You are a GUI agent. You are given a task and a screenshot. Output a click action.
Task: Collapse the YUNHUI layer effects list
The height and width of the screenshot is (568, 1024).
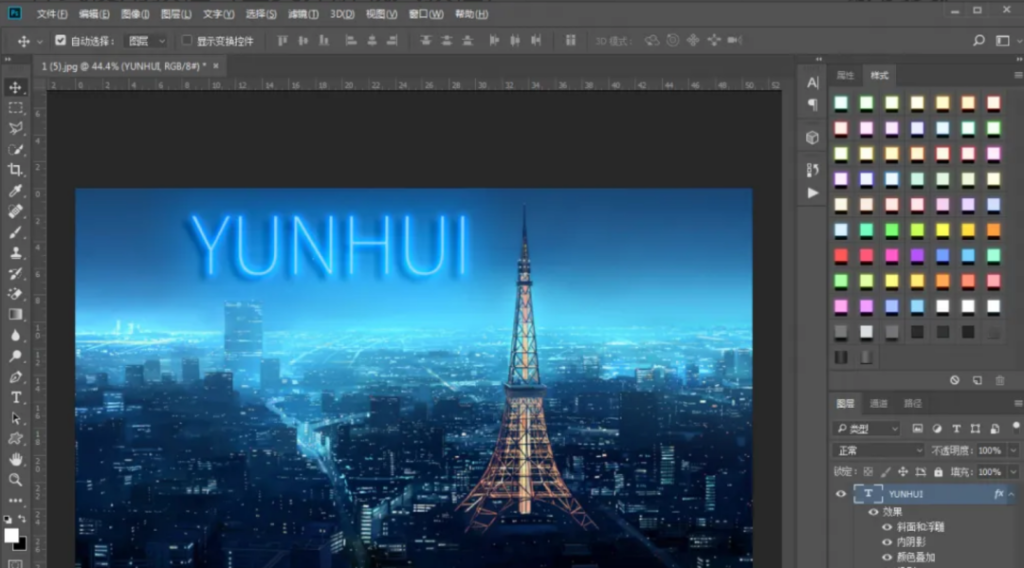(1012, 494)
